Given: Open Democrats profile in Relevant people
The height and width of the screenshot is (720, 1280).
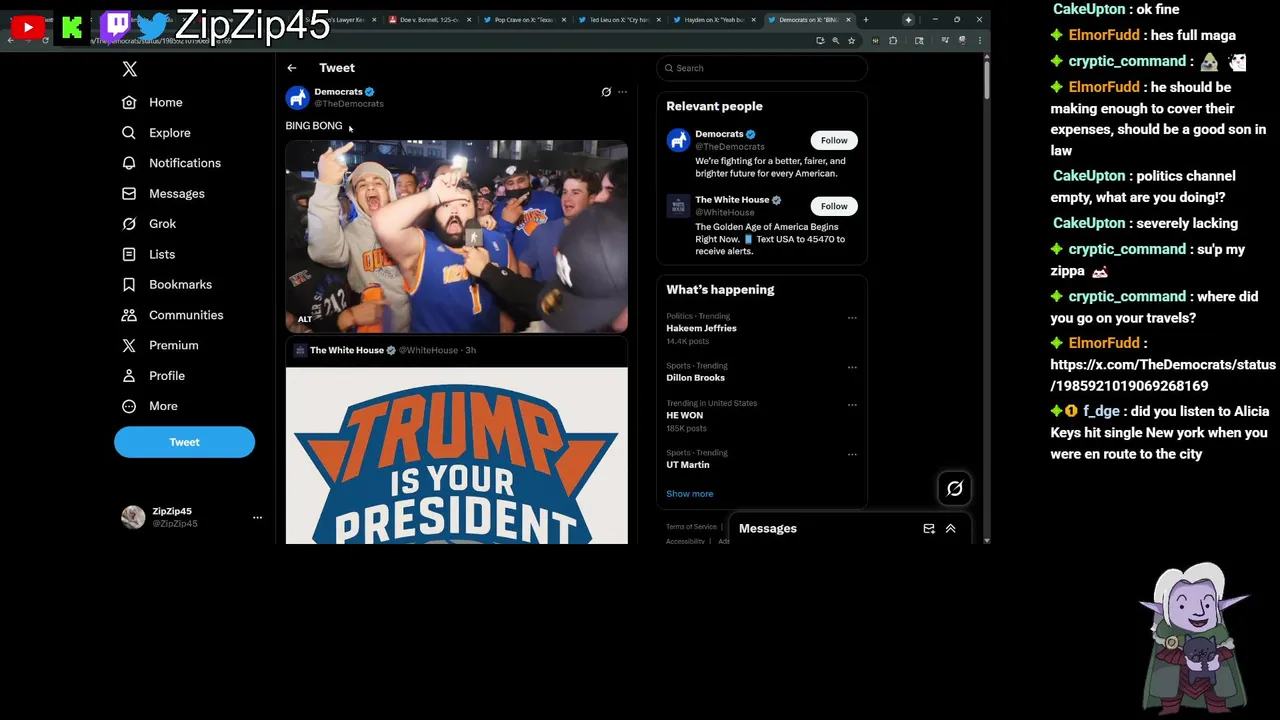Looking at the screenshot, I should tap(719, 134).
